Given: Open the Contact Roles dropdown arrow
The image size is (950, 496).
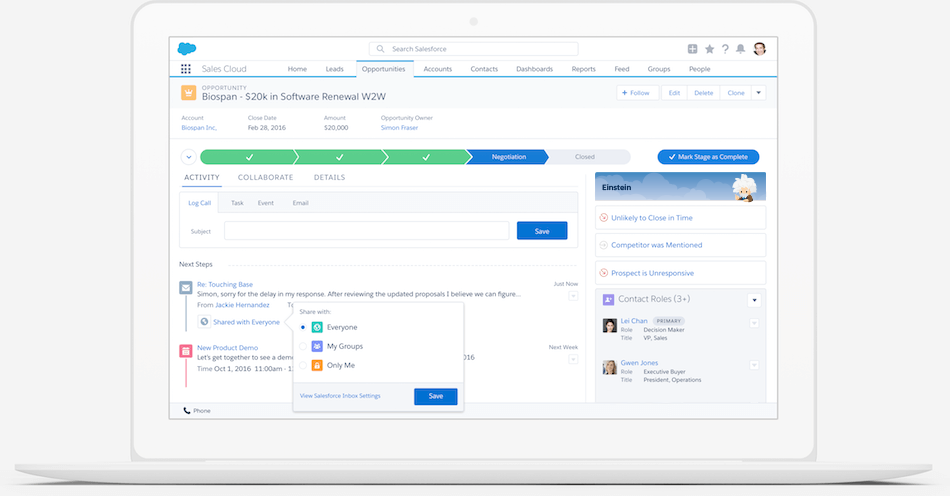Looking at the screenshot, I should (754, 299).
